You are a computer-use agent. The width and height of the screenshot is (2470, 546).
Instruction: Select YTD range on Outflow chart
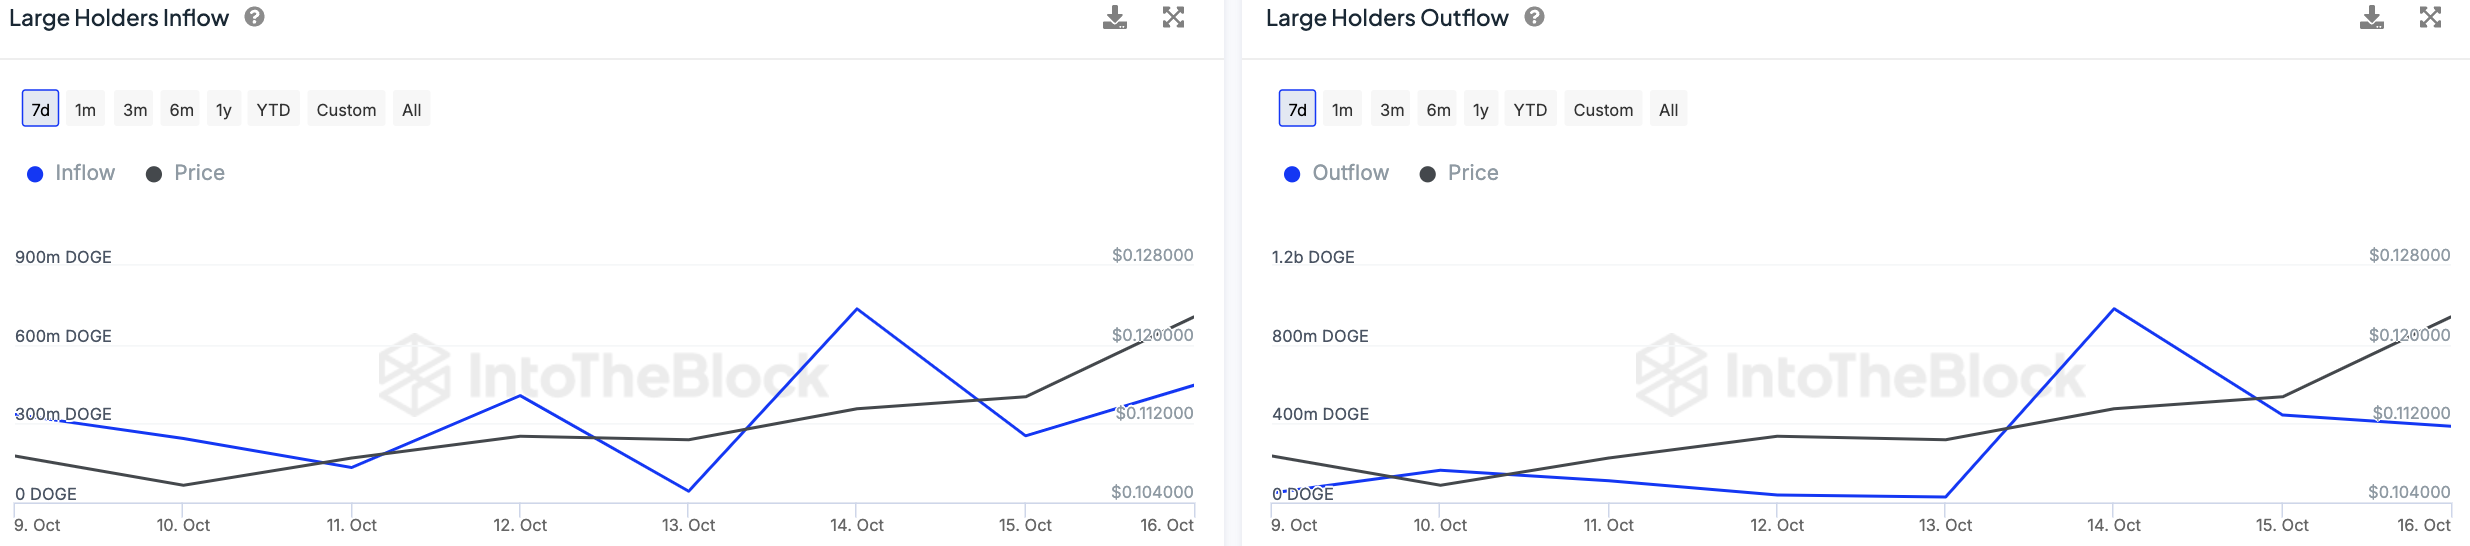tap(1530, 109)
